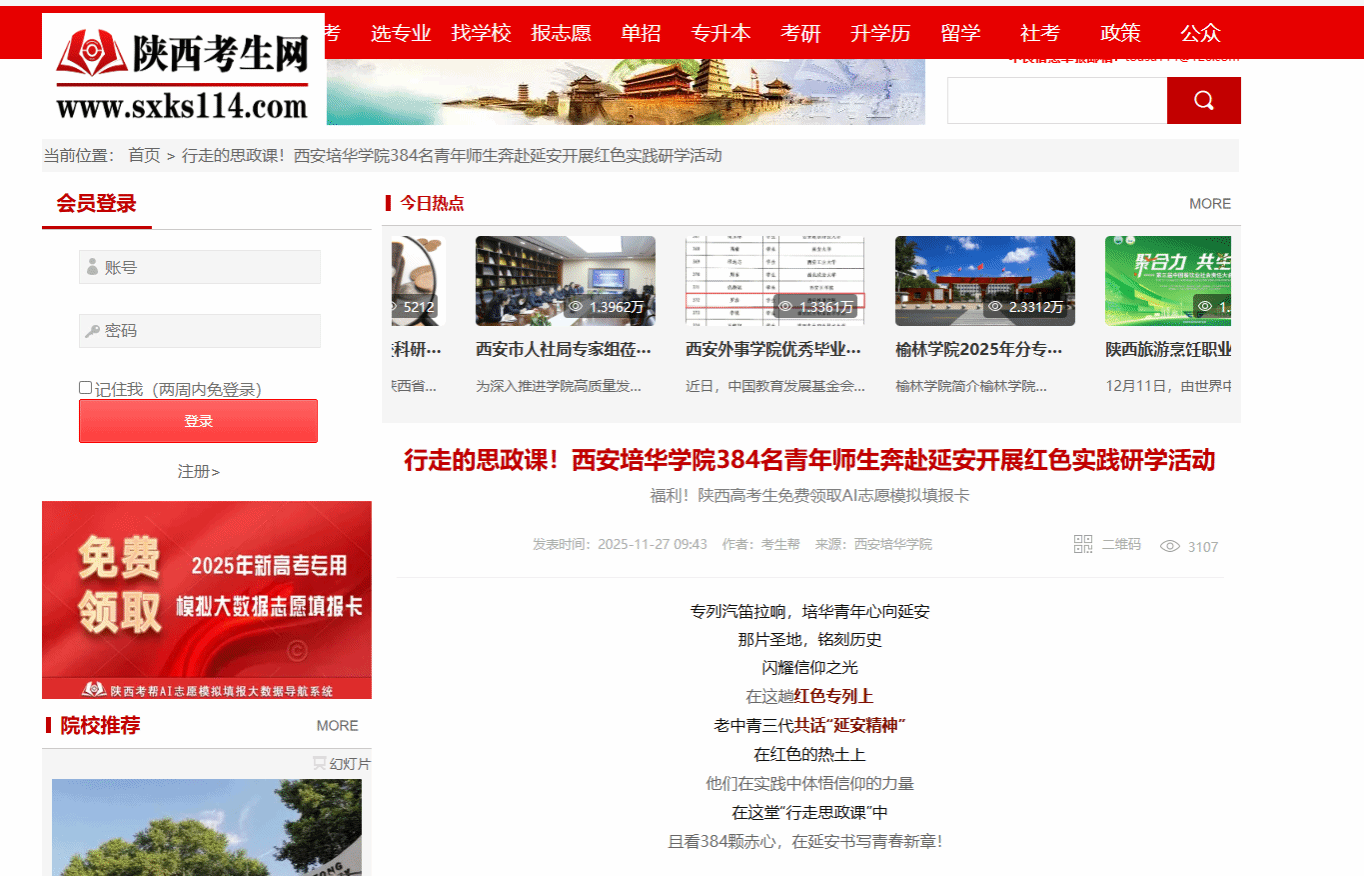Enable the 记住我 checkbox
The width and height of the screenshot is (1364, 876).
click(x=86, y=388)
